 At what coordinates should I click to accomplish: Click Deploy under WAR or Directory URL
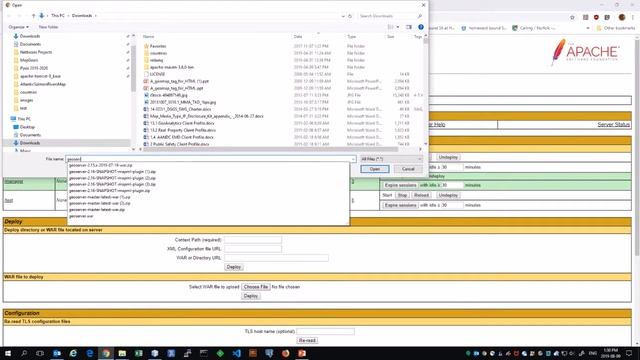point(233,267)
